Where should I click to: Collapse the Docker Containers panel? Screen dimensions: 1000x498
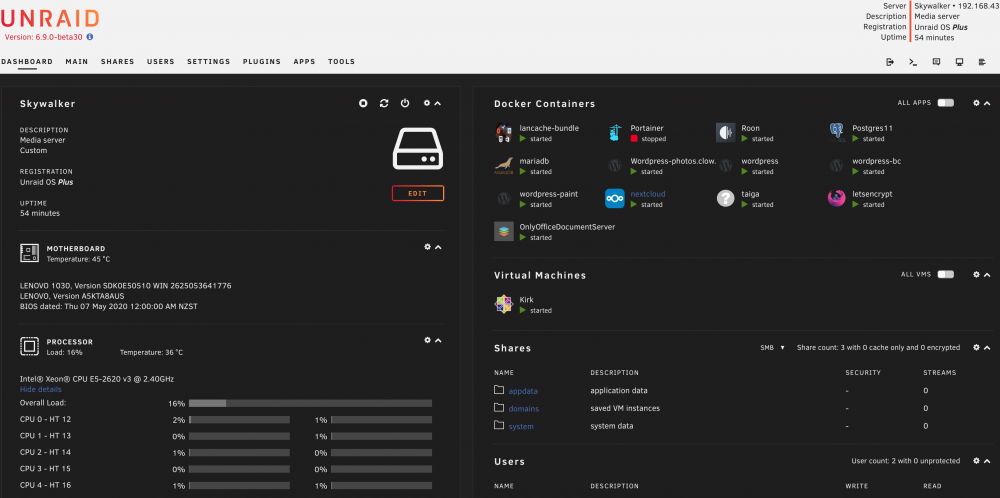(987, 103)
